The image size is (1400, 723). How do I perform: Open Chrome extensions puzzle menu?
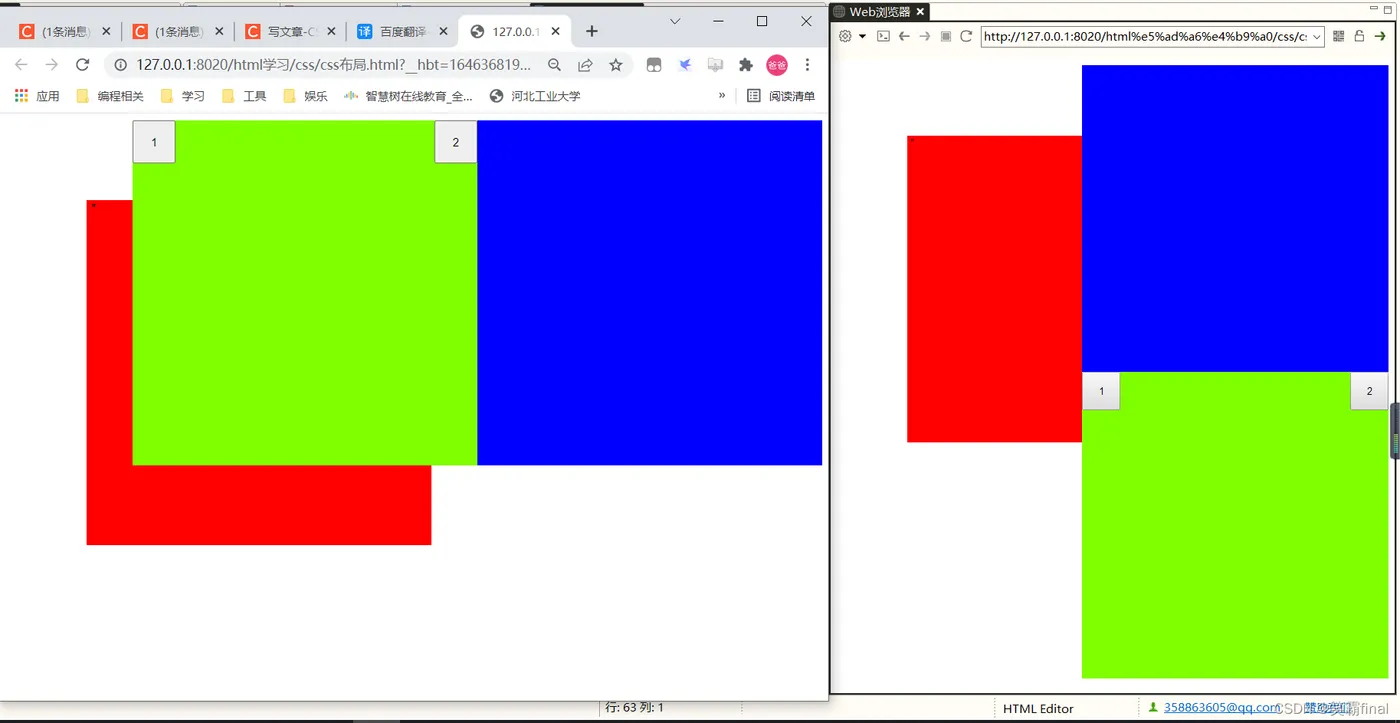click(745, 65)
